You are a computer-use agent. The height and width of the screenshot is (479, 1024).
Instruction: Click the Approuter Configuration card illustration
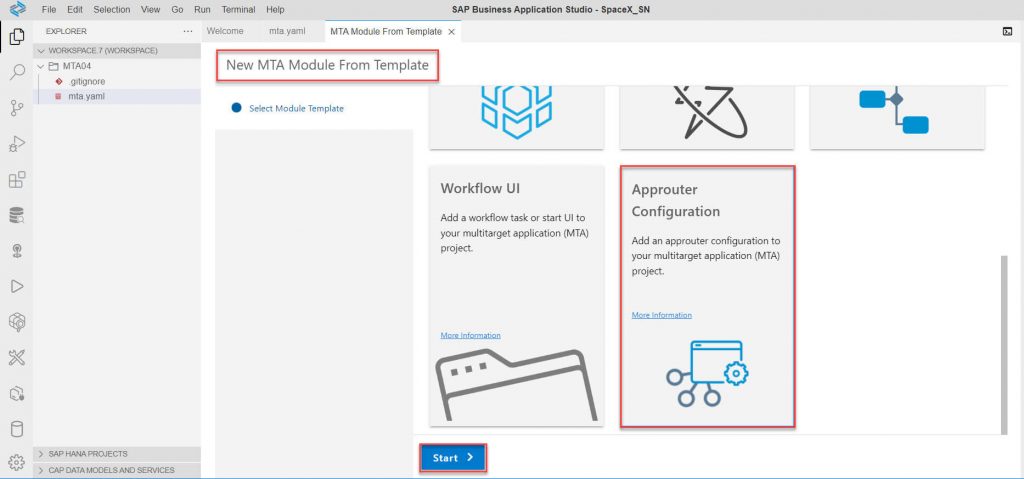(707, 374)
